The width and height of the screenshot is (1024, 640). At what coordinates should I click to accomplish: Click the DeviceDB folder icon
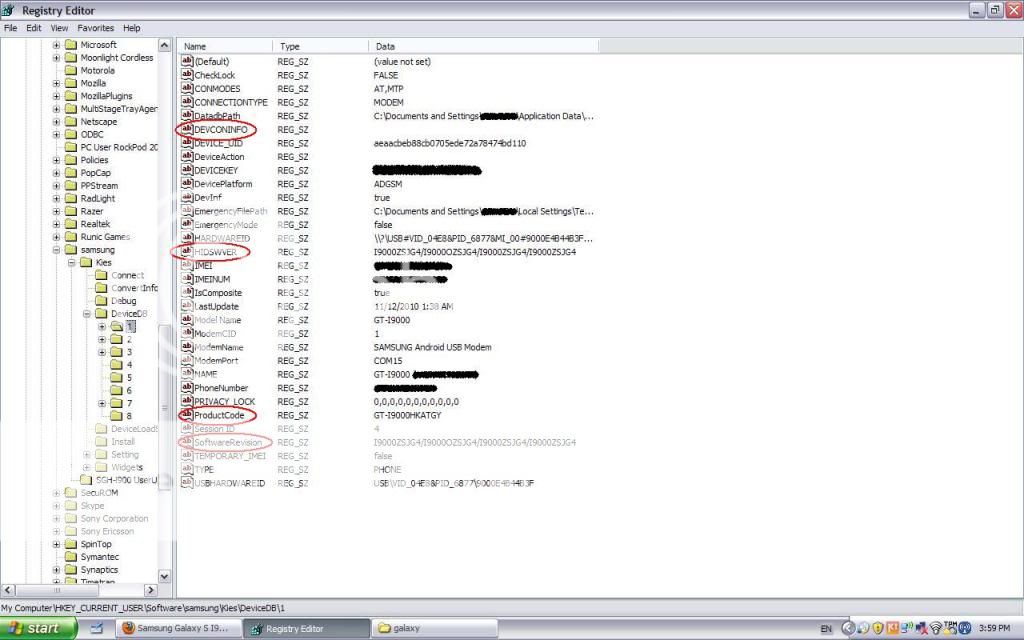tap(101, 314)
